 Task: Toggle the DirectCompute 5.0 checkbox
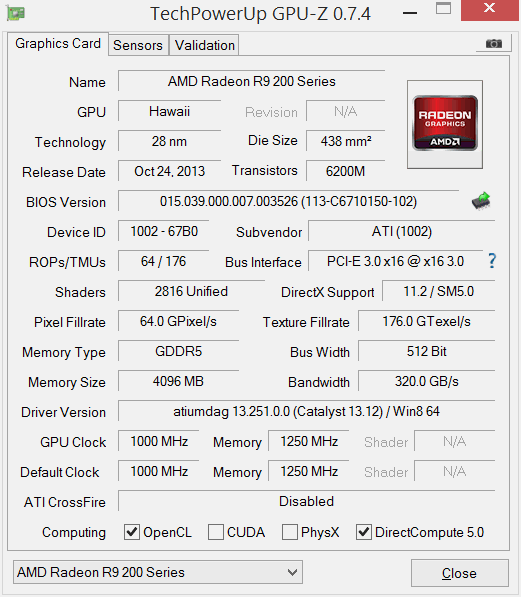point(363,532)
